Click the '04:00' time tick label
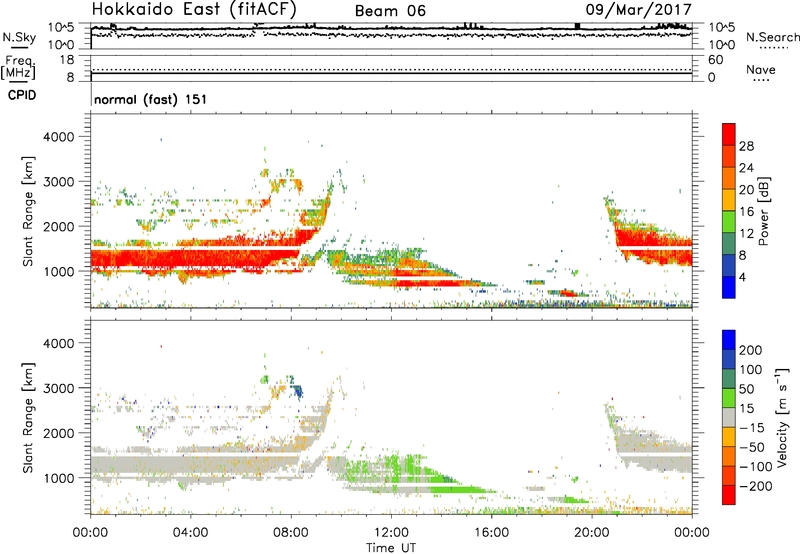 190,533
